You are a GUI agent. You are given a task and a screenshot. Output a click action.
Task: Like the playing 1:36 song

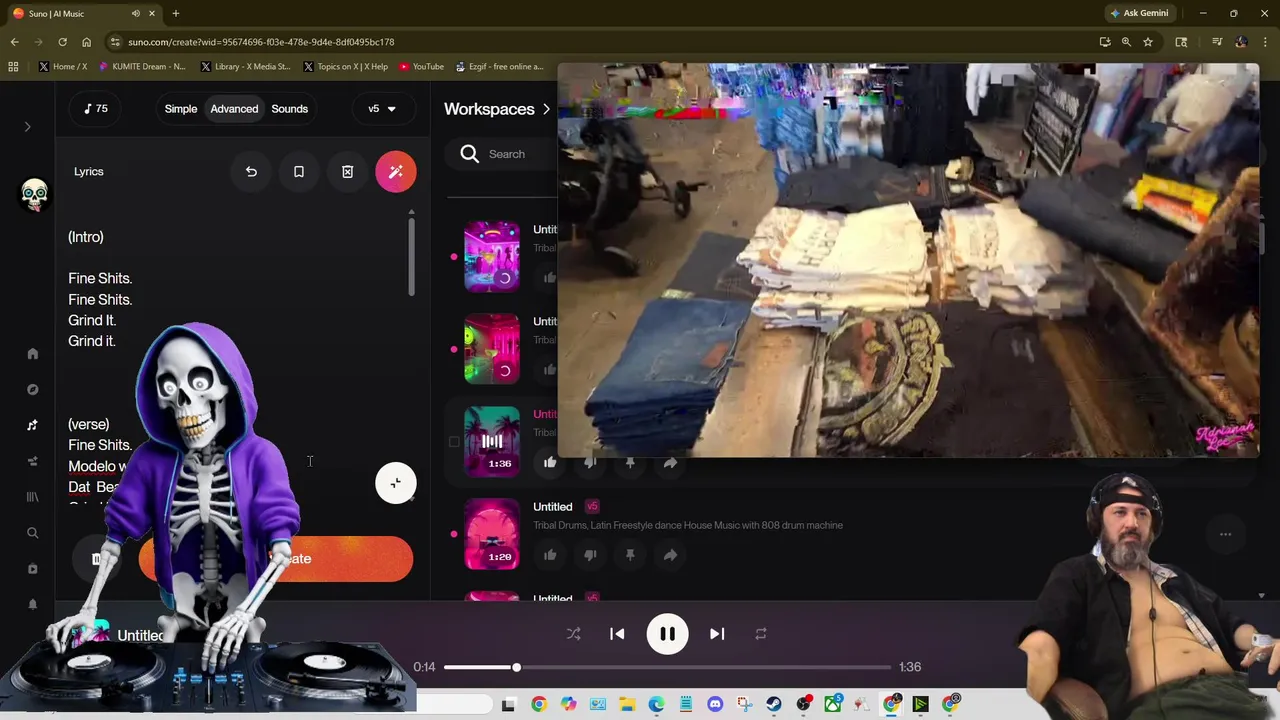(x=550, y=462)
